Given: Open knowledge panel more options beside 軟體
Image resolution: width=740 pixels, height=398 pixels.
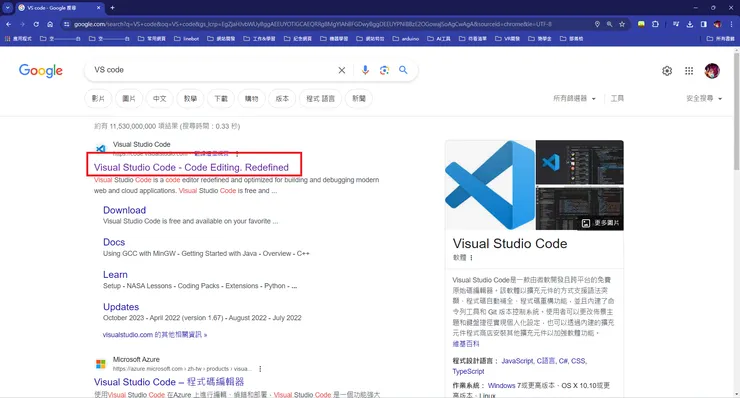Looking at the screenshot, I should (x=471, y=258).
